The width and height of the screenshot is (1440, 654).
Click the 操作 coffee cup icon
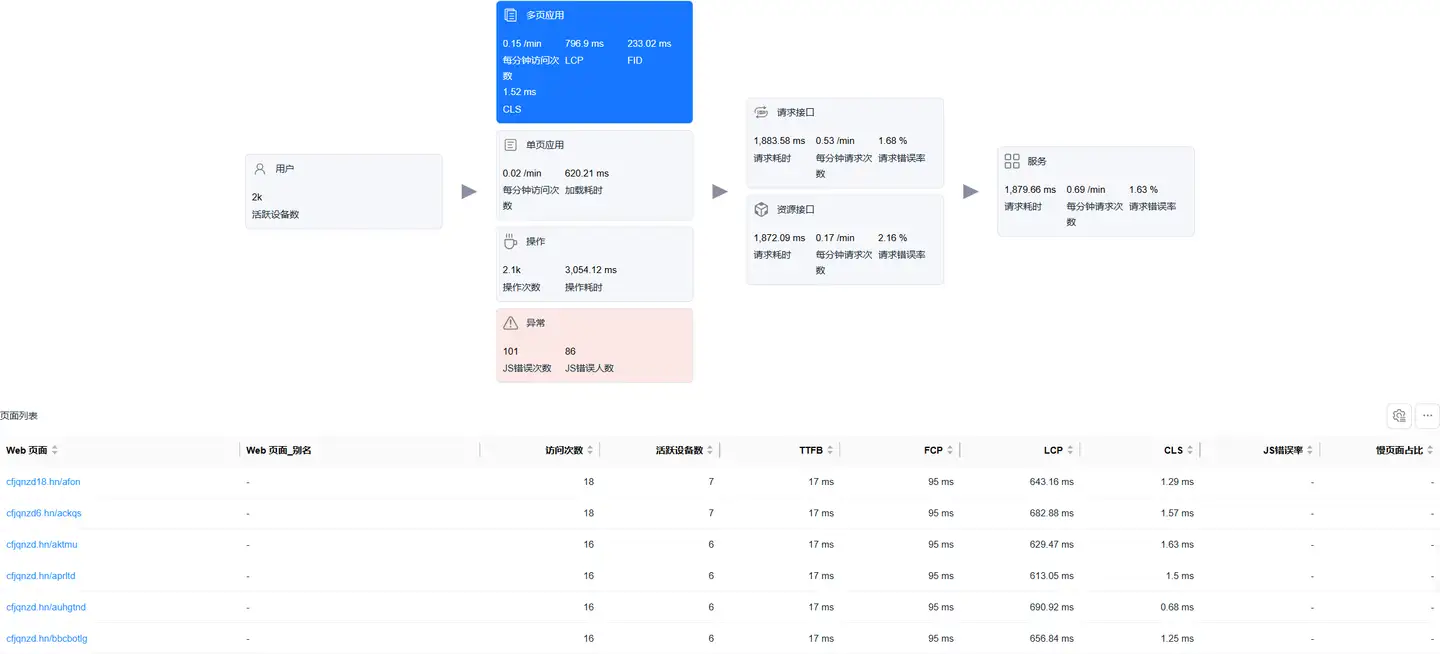click(x=510, y=242)
